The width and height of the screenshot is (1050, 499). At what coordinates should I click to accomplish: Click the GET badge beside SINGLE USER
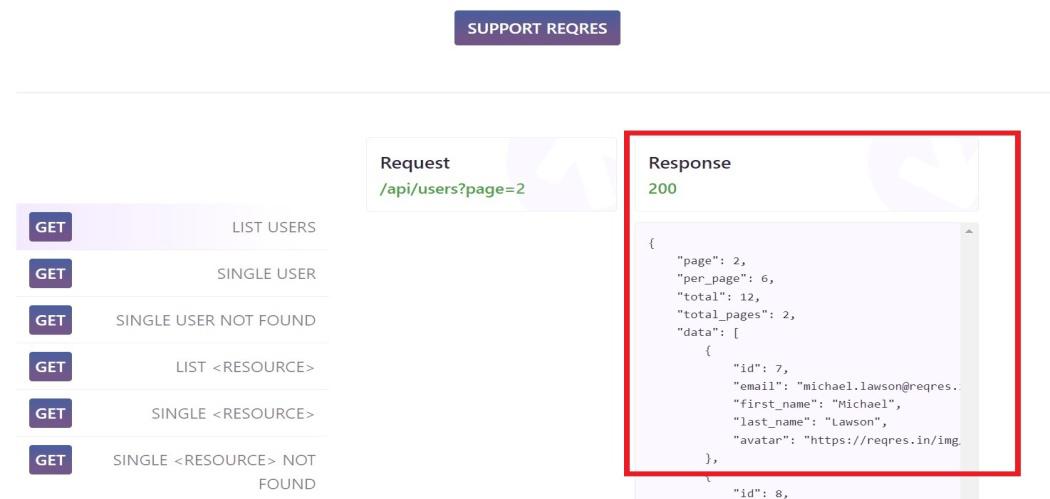point(50,274)
